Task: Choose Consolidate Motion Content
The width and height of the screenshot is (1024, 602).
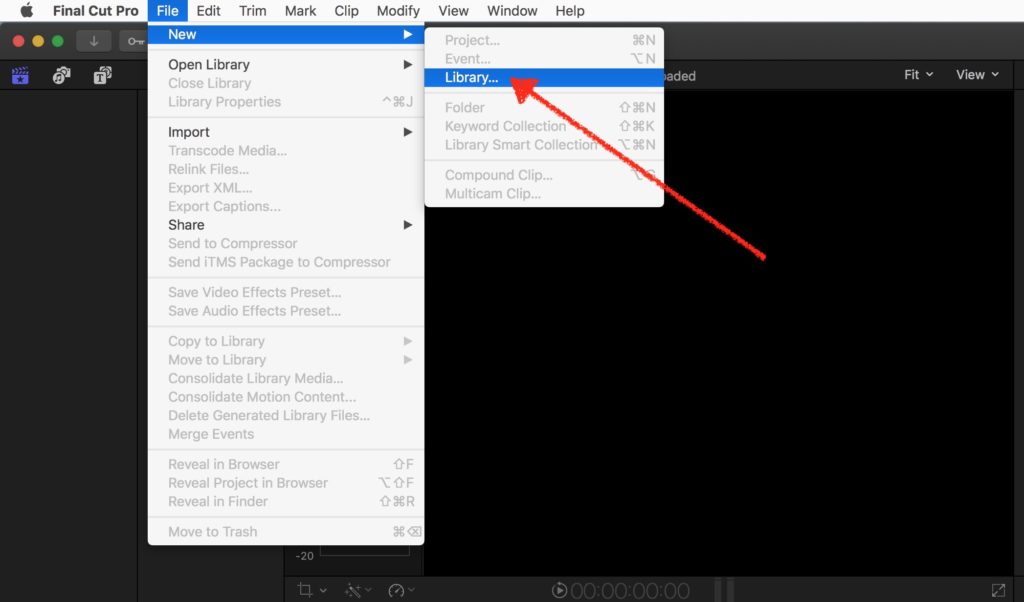Action: pos(286,397)
